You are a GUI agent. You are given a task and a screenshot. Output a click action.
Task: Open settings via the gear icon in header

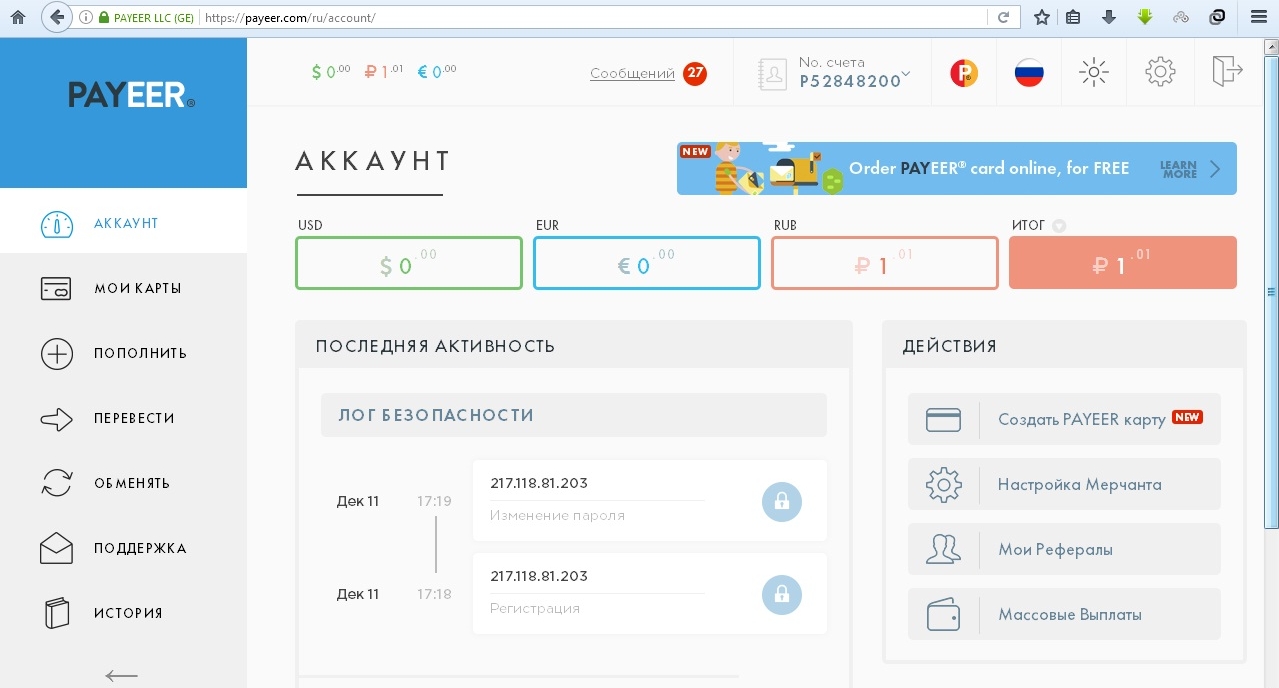tap(1160, 71)
